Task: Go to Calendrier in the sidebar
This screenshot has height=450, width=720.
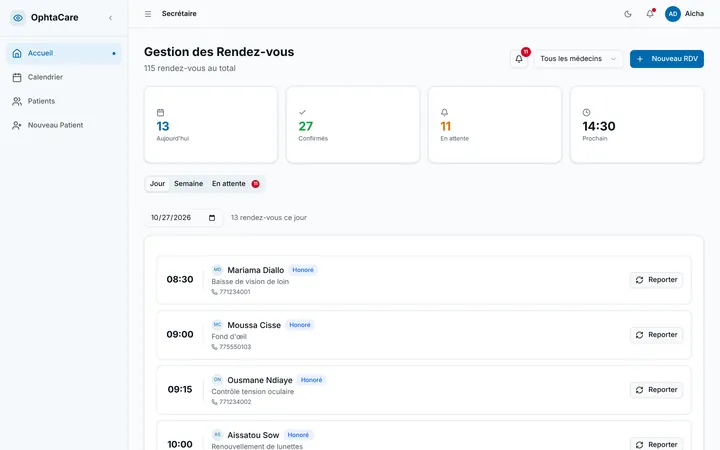Action: point(64,77)
